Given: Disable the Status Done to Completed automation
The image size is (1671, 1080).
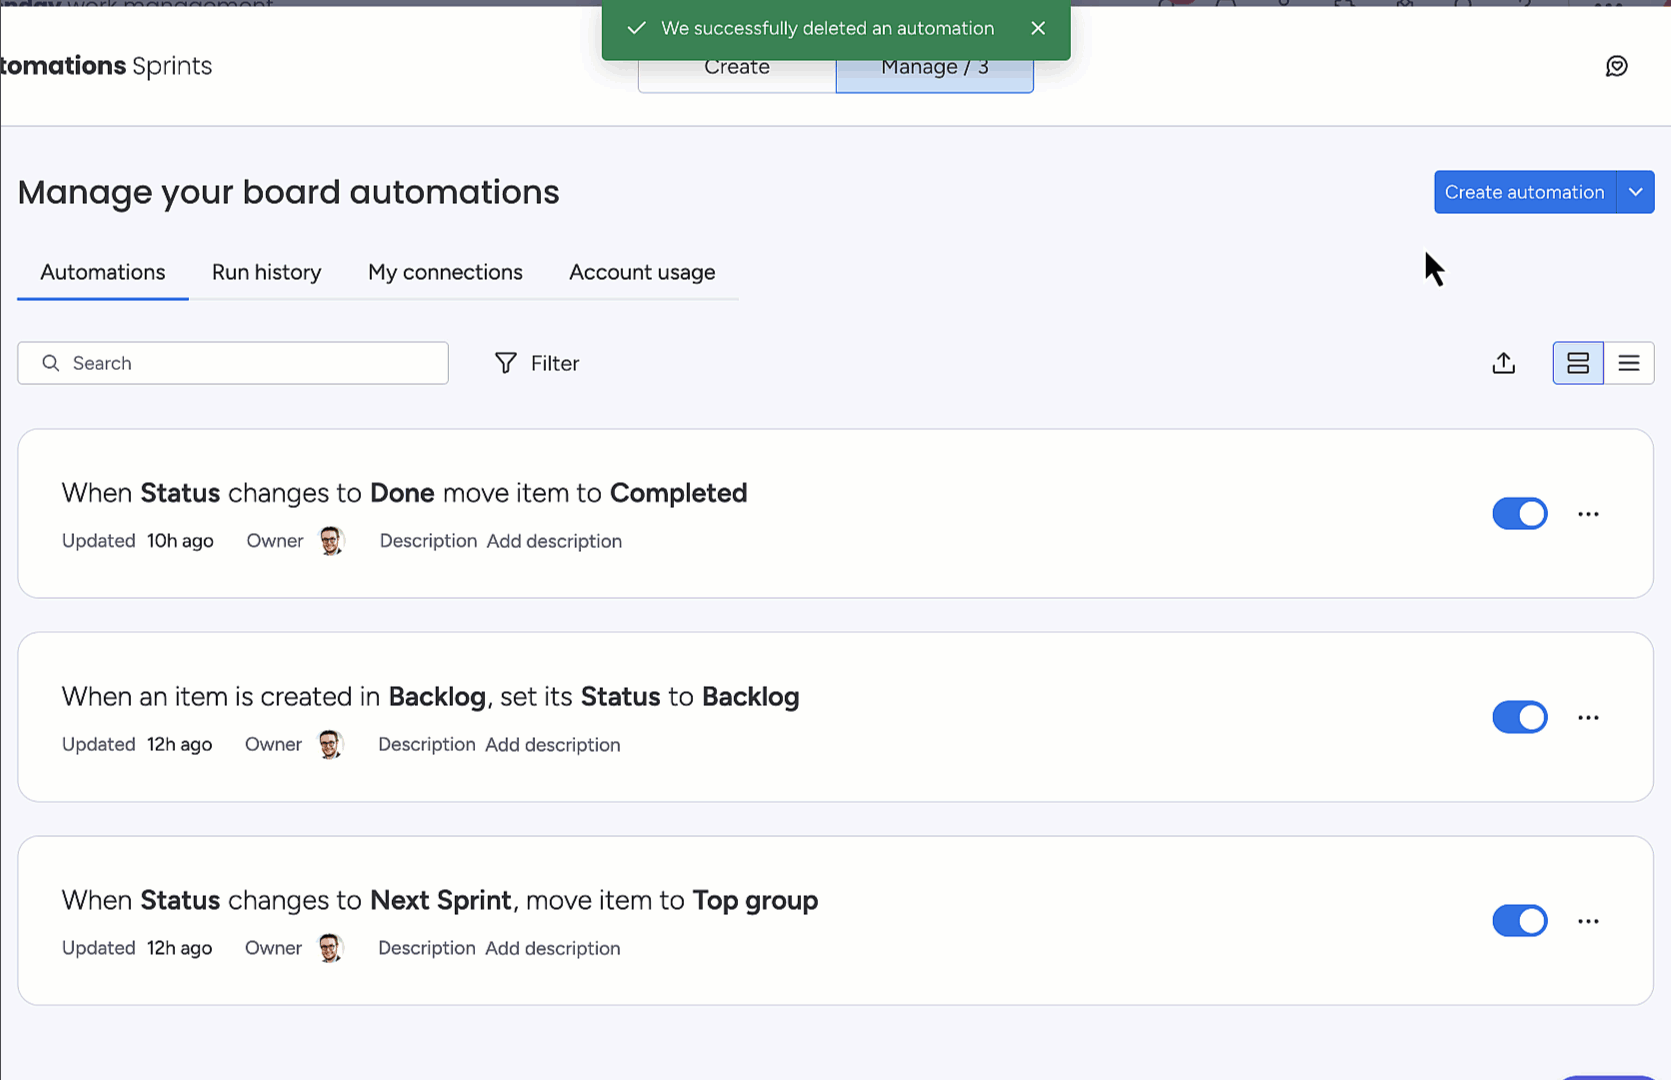Looking at the screenshot, I should [x=1519, y=514].
